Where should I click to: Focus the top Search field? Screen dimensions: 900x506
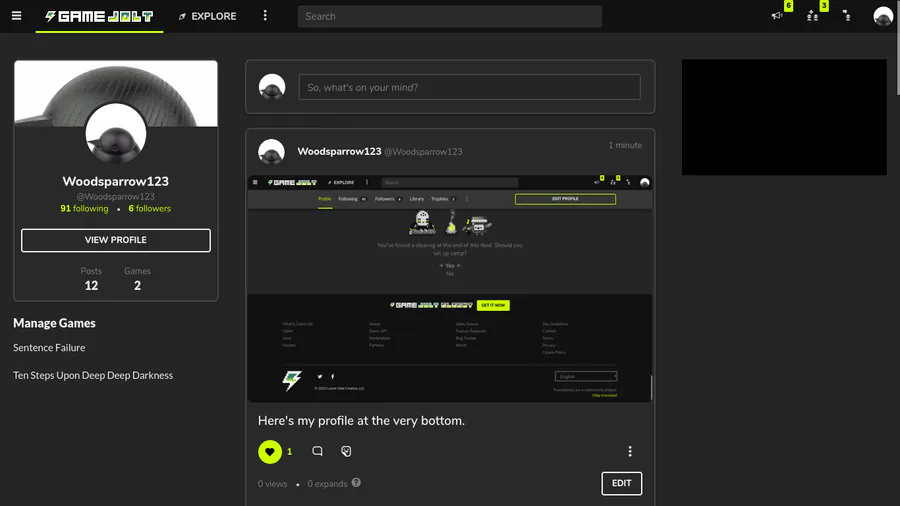pos(449,17)
